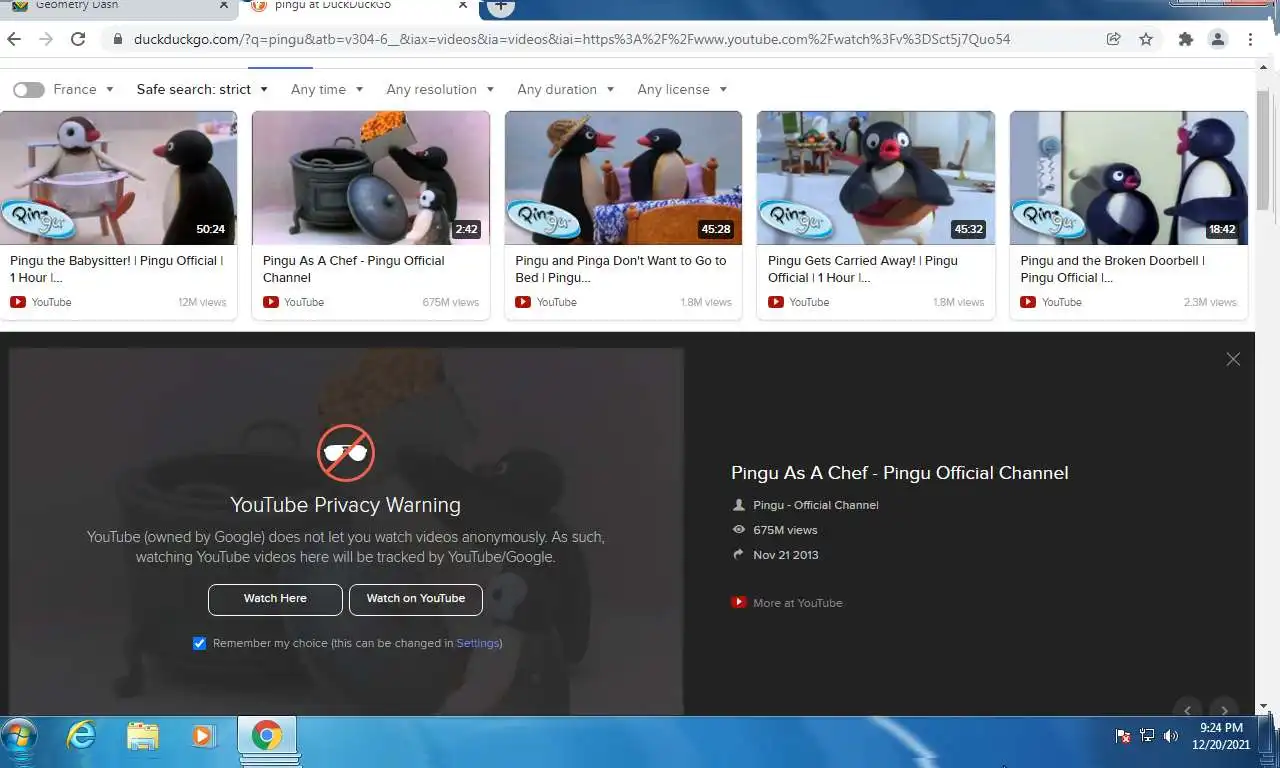Open Pingu As A Chef video title

[353, 269]
